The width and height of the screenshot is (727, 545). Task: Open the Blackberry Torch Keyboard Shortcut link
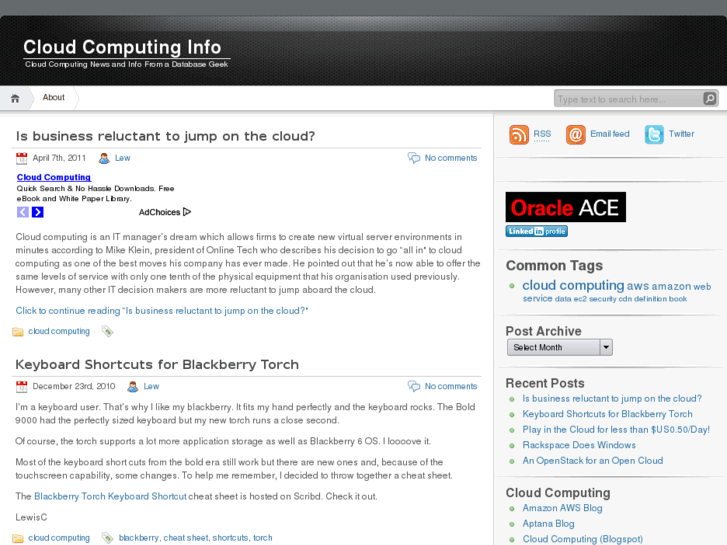point(110,496)
